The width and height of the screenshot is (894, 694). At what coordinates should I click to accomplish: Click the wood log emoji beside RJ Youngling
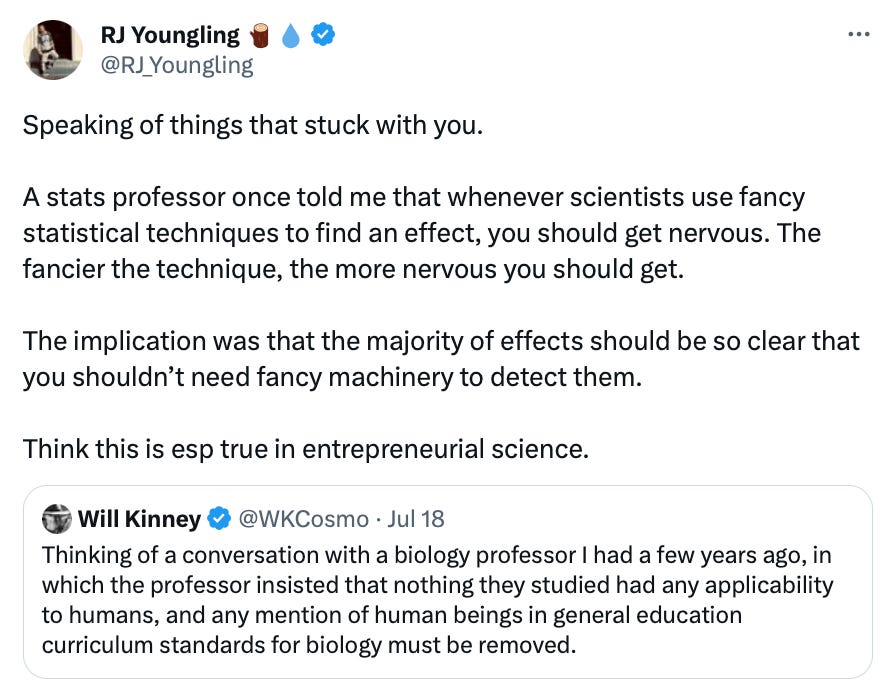260,35
